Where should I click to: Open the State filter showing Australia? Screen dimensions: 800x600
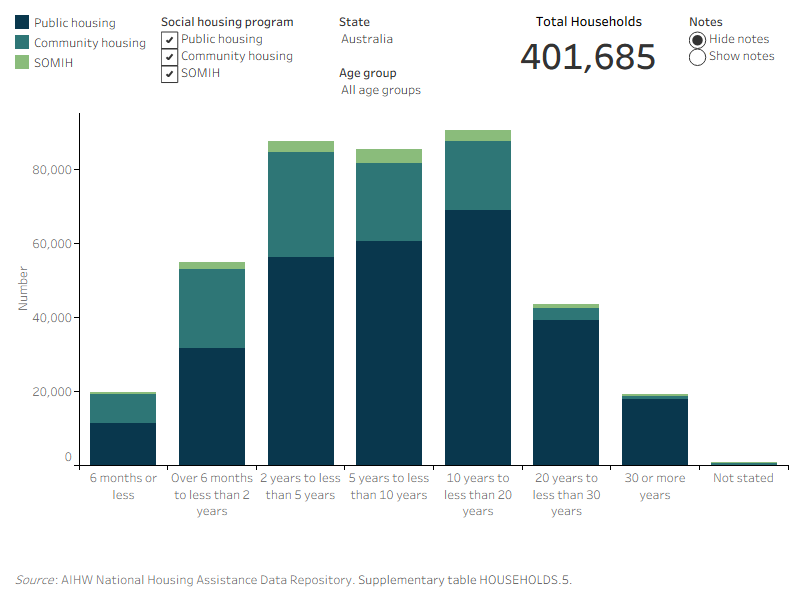point(367,39)
